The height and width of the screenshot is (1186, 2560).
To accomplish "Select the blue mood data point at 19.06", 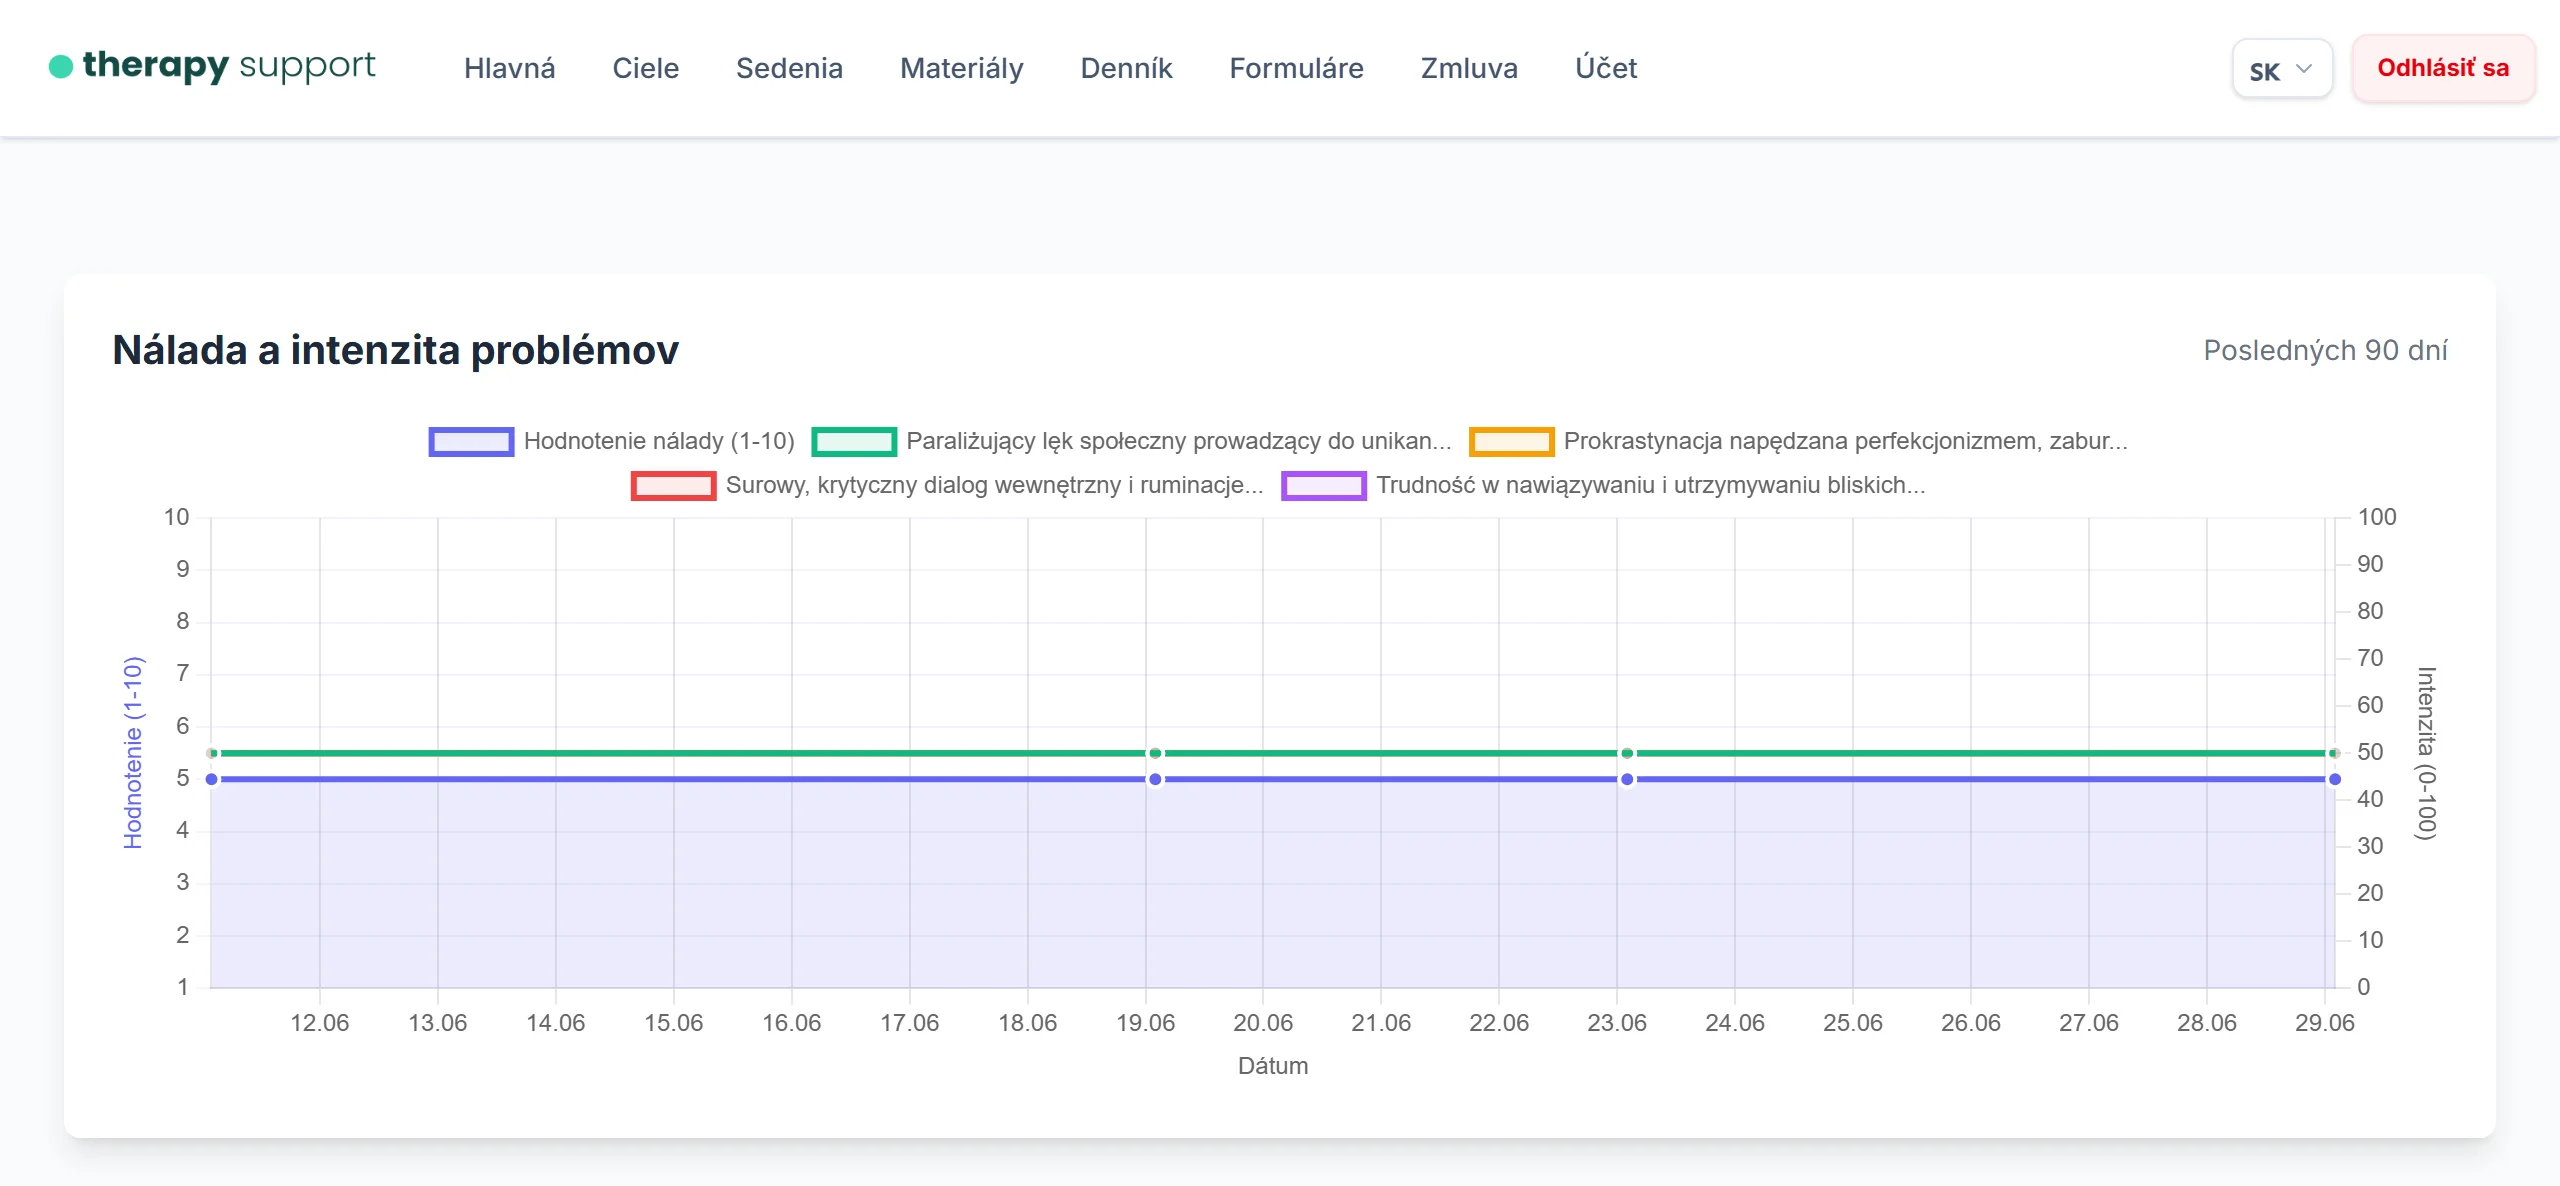I will [x=1155, y=779].
